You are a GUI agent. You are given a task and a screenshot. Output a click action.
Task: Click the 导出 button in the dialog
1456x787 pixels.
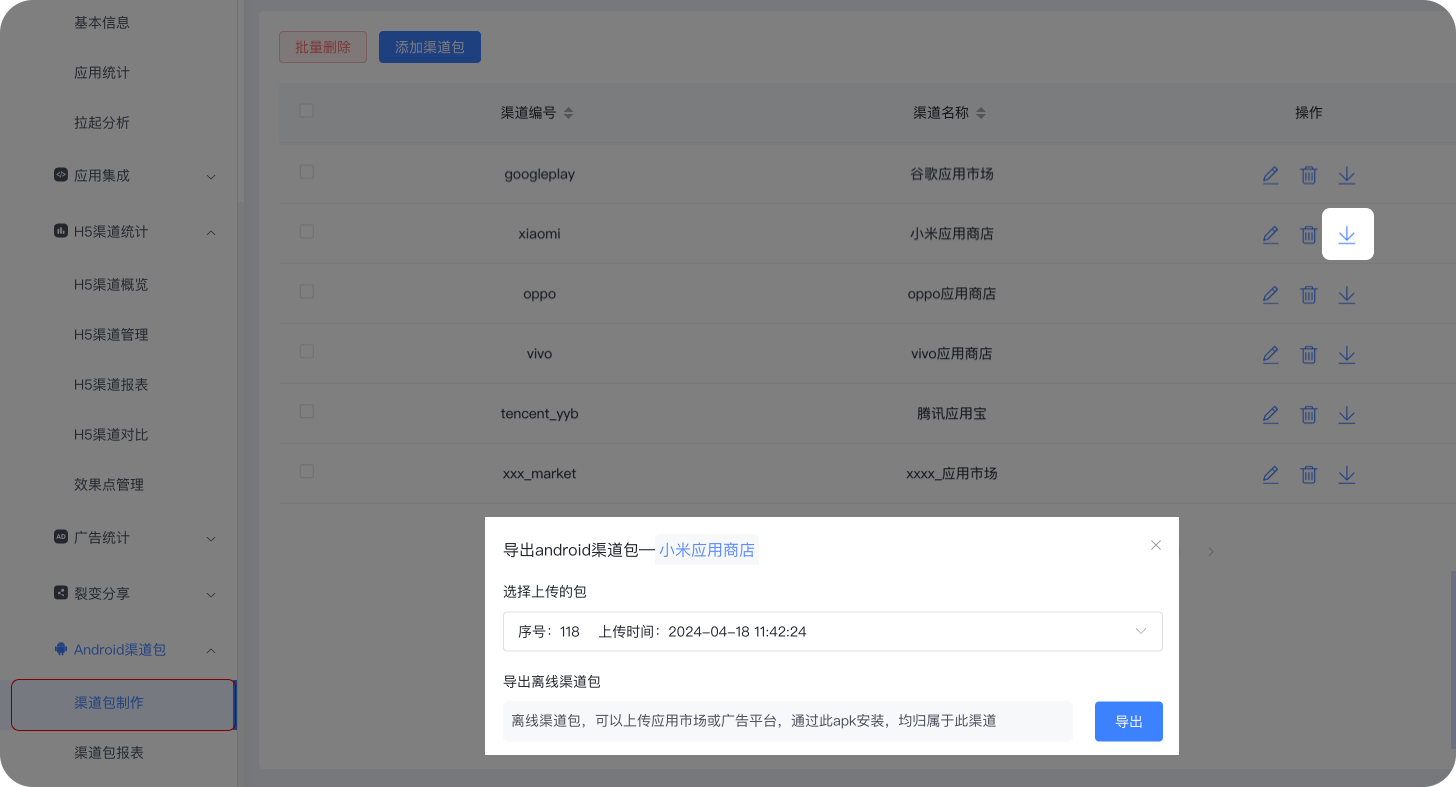pyautogui.click(x=1128, y=721)
